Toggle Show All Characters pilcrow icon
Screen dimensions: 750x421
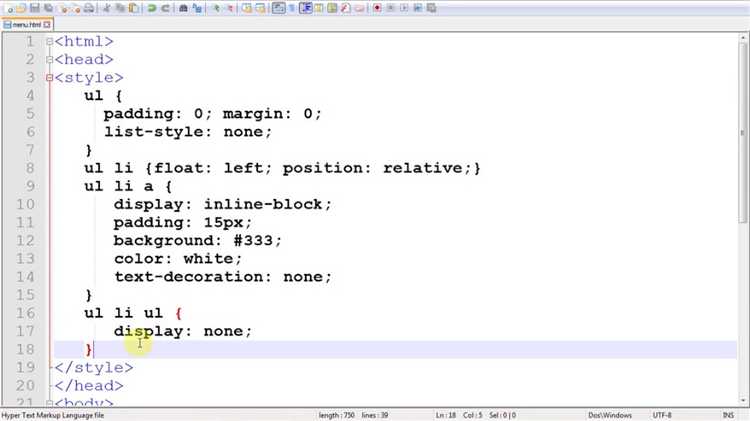pos(292,8)
